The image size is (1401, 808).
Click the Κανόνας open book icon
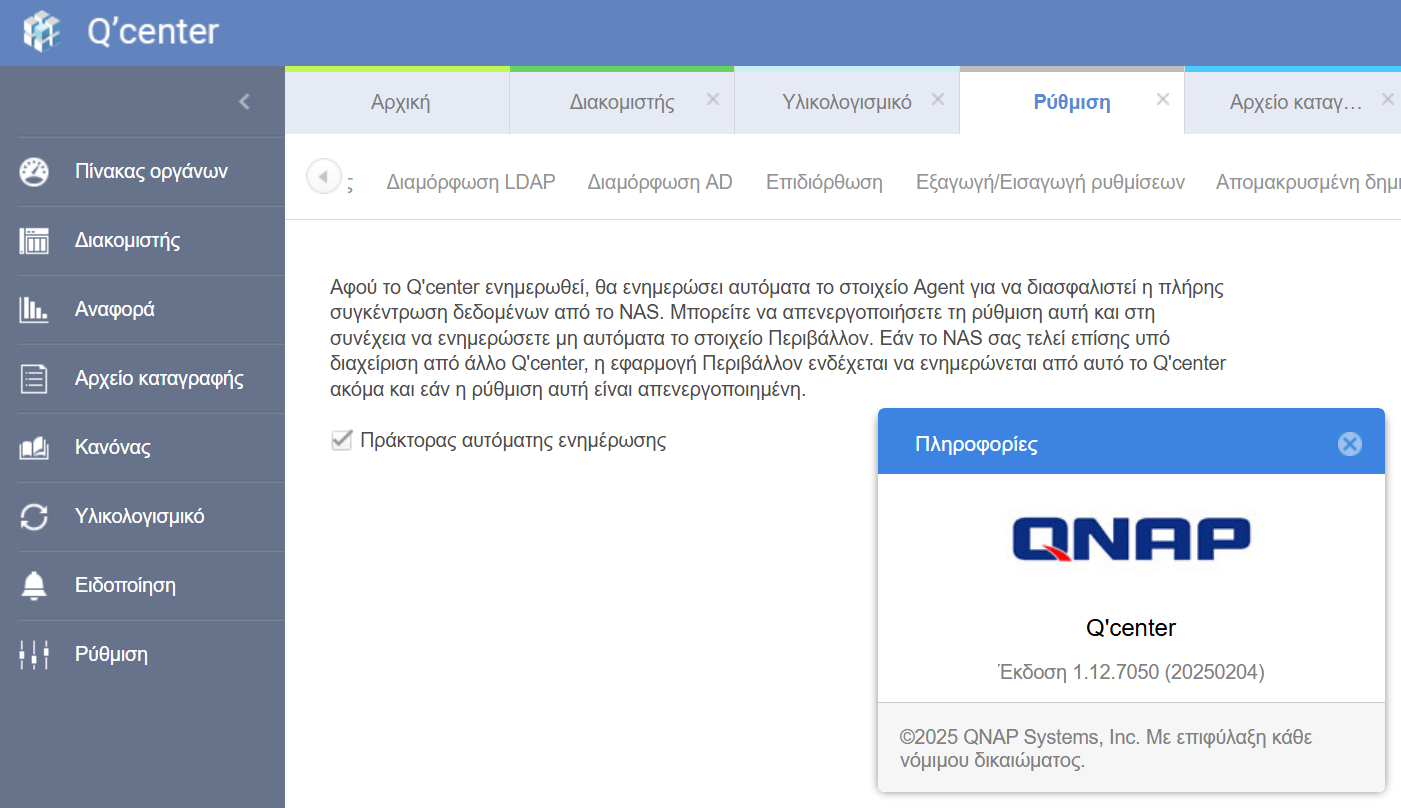[x=34, y=448]
